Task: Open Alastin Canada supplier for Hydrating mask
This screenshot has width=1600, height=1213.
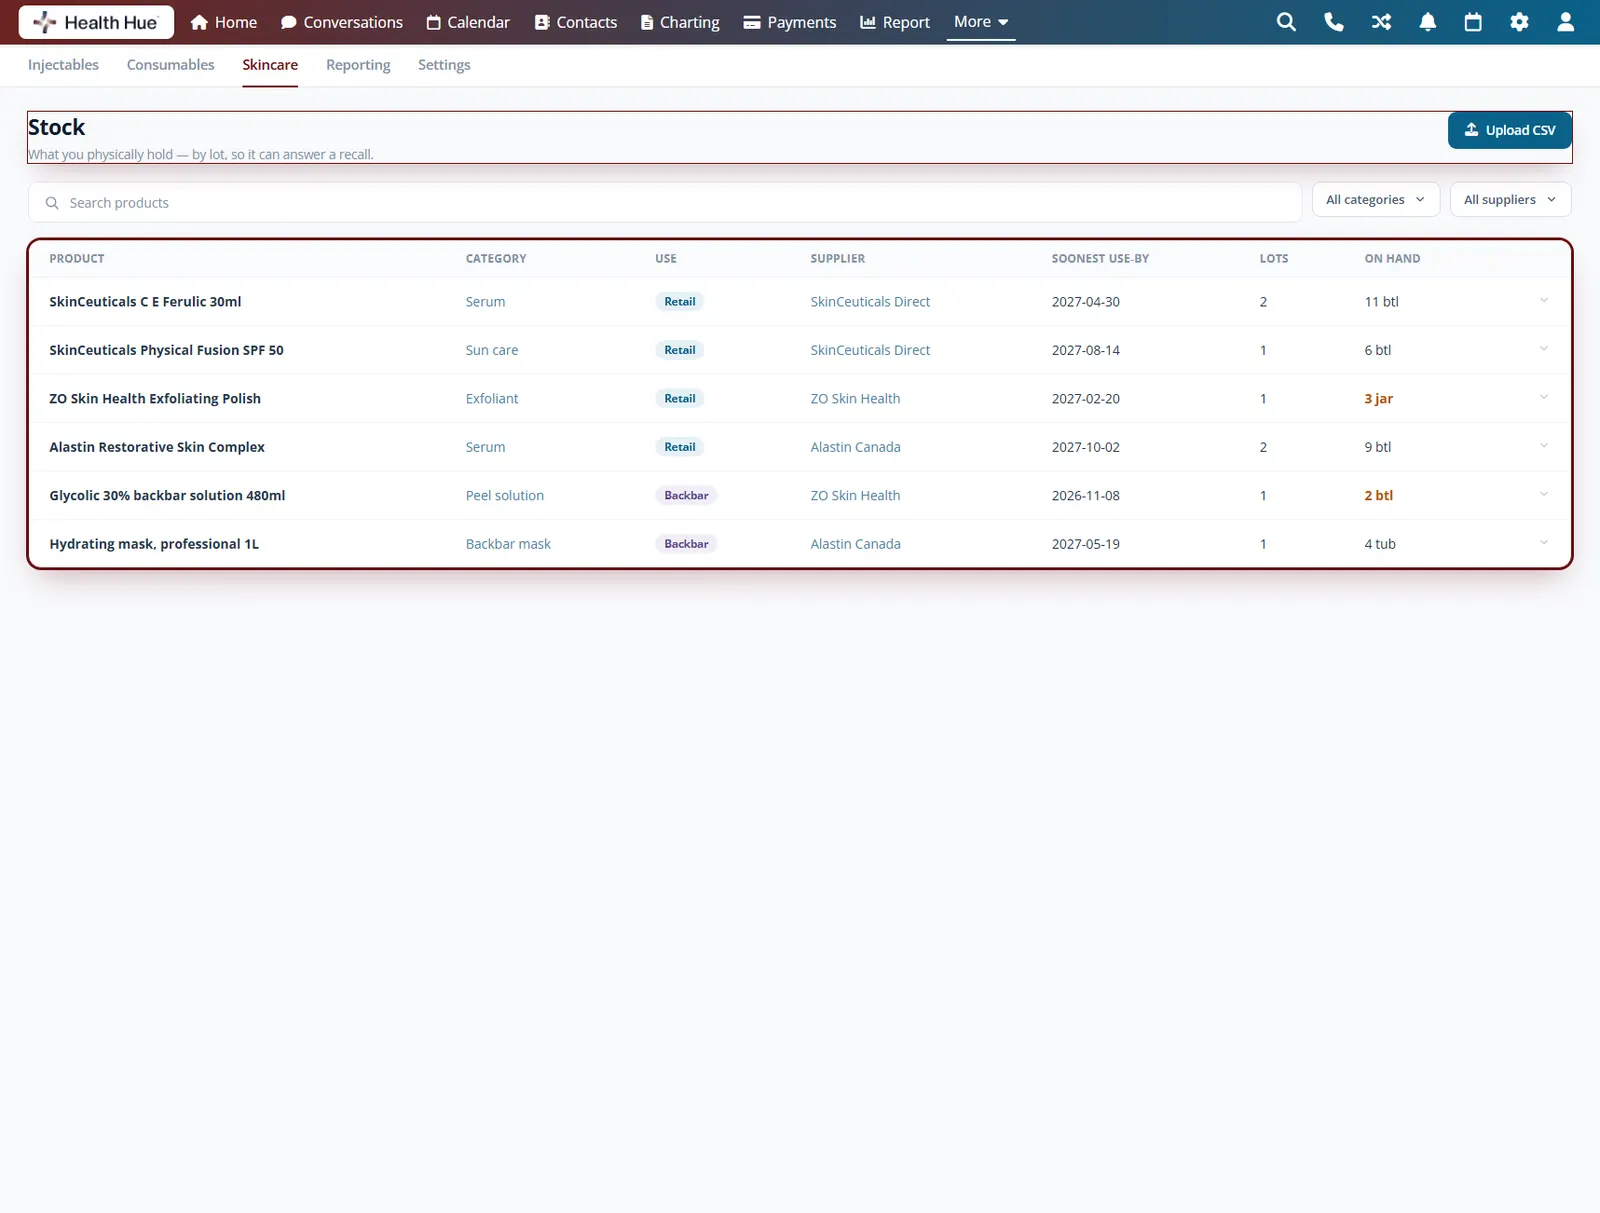Action: click(855, 544)
